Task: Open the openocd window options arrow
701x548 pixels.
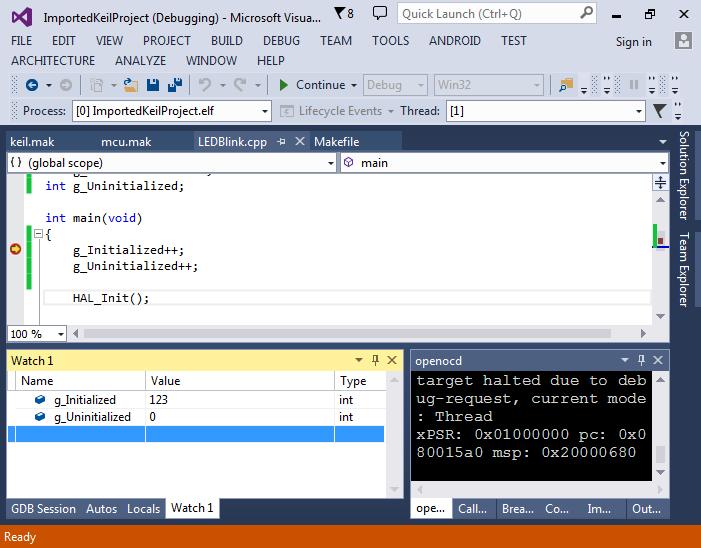Action: pos(625,360)
